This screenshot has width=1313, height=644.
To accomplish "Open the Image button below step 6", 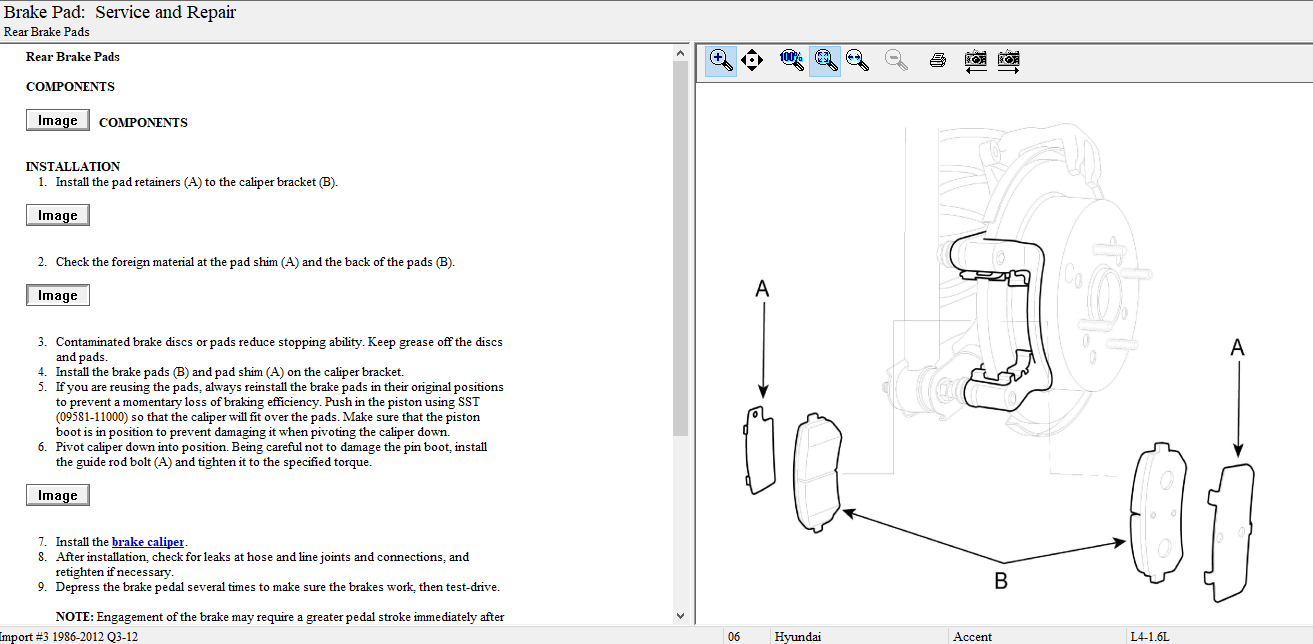I will coord(57,496).
